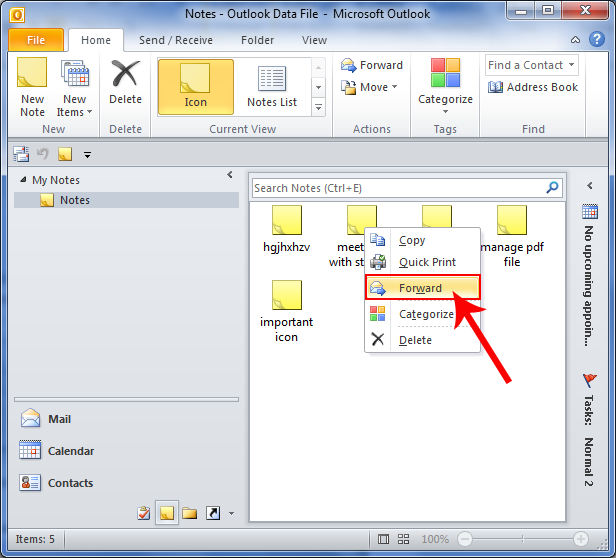Switch to Icon view

(196, 87)
